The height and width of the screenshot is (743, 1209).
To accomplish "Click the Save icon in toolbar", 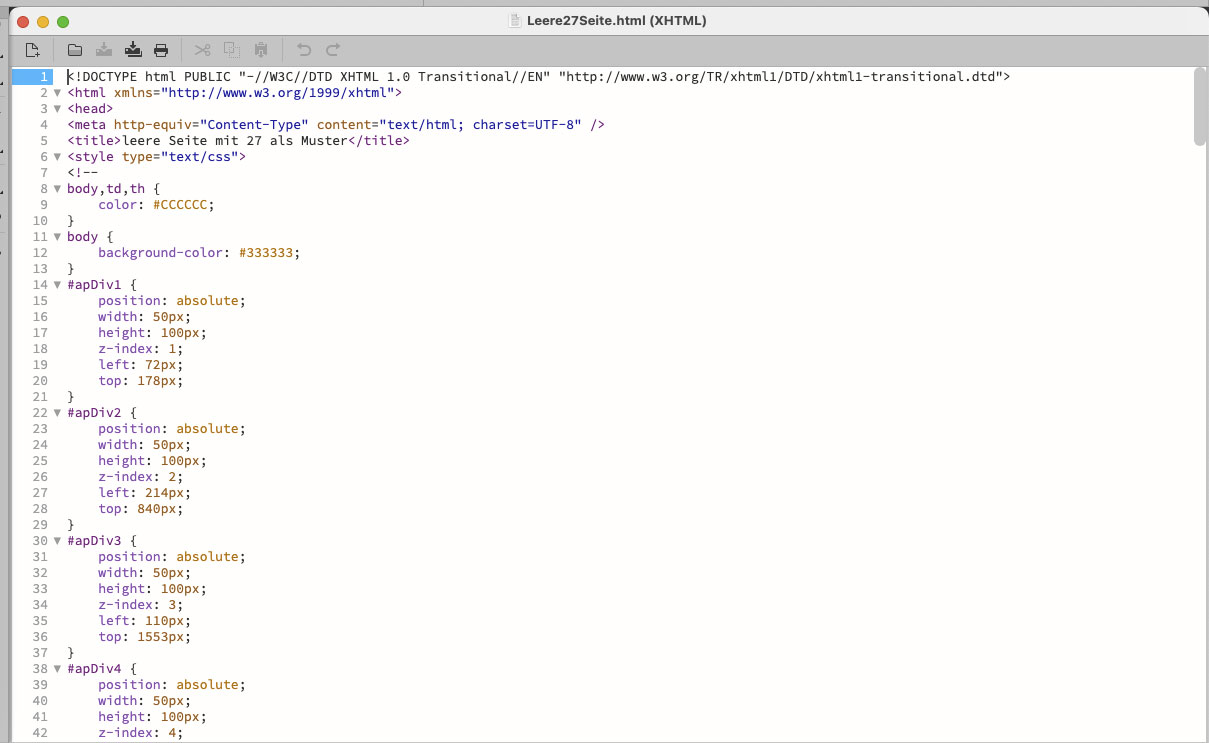I will (x=104, y=50).
